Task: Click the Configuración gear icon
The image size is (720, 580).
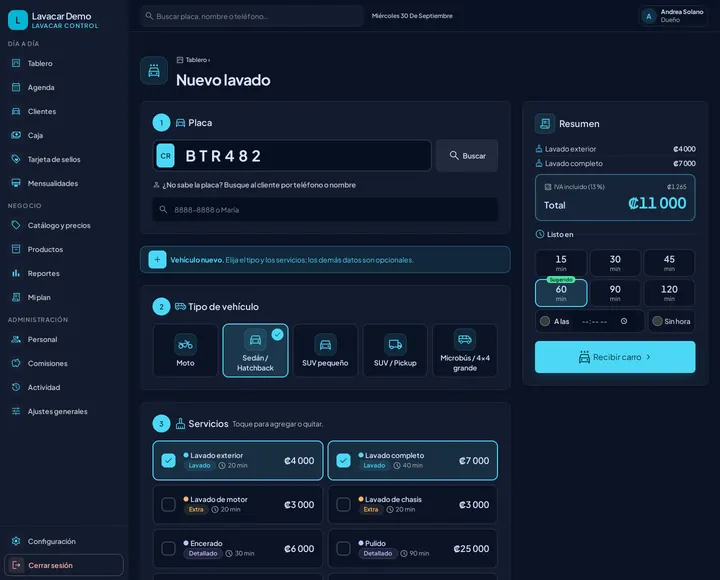Action: pyautogui.click(x=16, y=541)
